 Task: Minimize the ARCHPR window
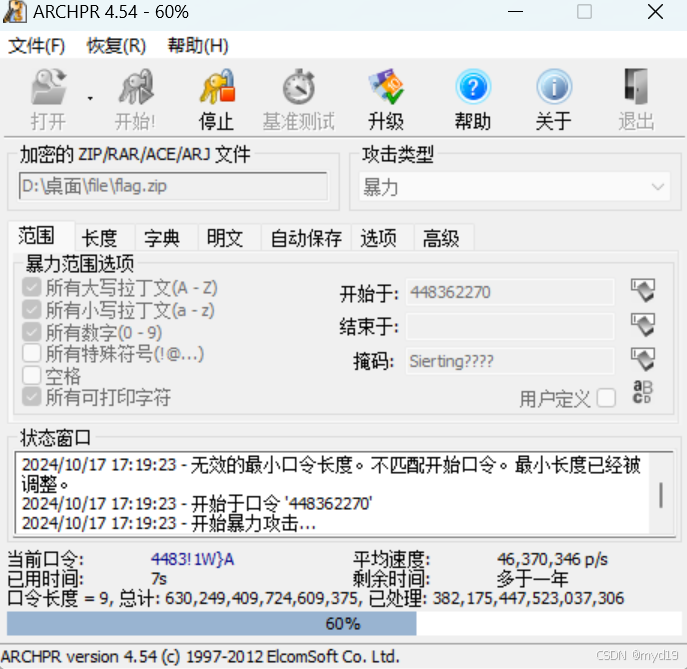pos(515,12)
